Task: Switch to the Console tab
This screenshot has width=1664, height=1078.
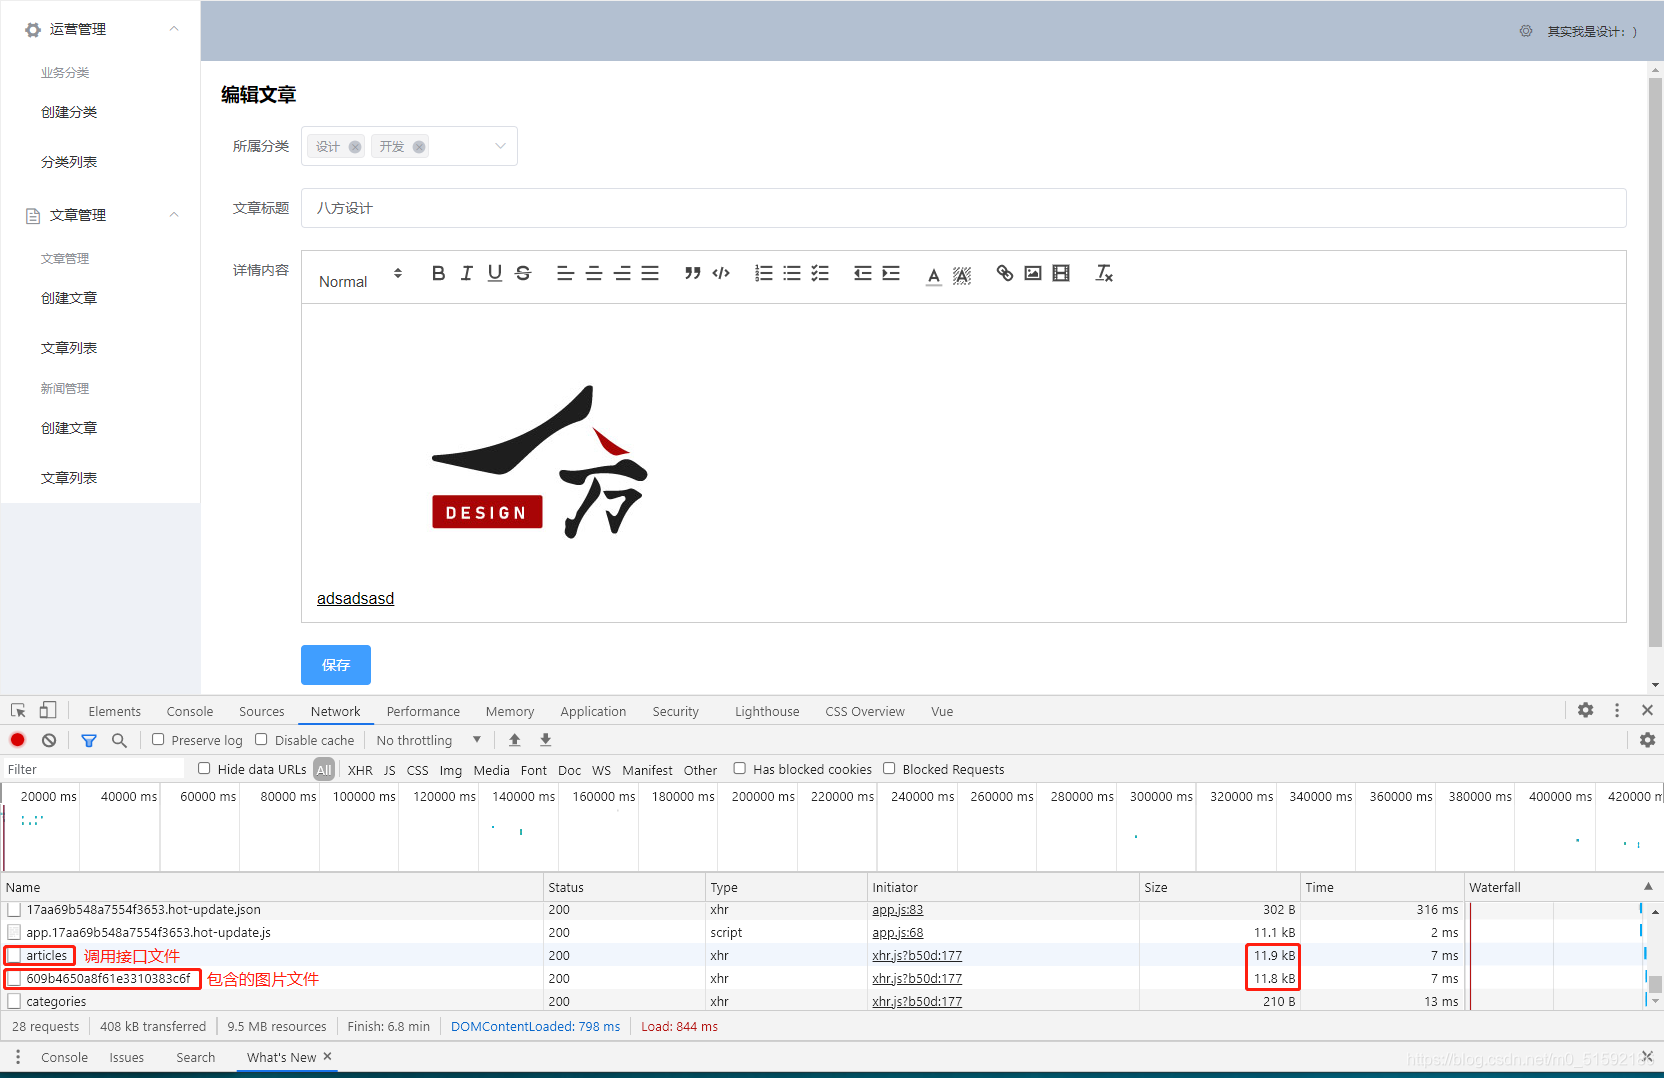Action: (189, 711)
